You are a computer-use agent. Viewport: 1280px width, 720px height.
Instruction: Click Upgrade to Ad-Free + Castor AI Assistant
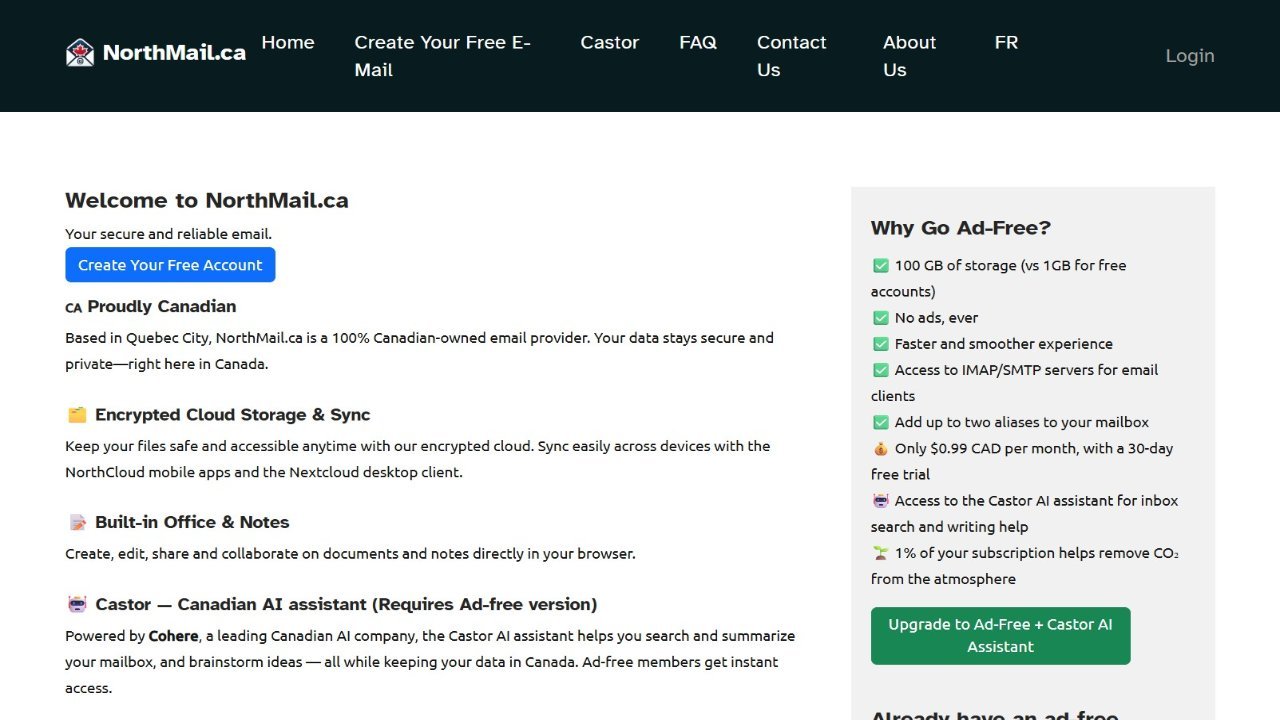click(1000, 636)
